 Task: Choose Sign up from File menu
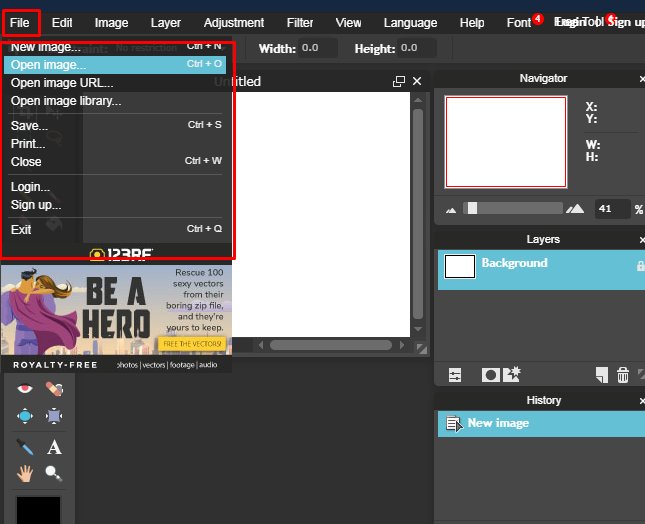(115, 205)
